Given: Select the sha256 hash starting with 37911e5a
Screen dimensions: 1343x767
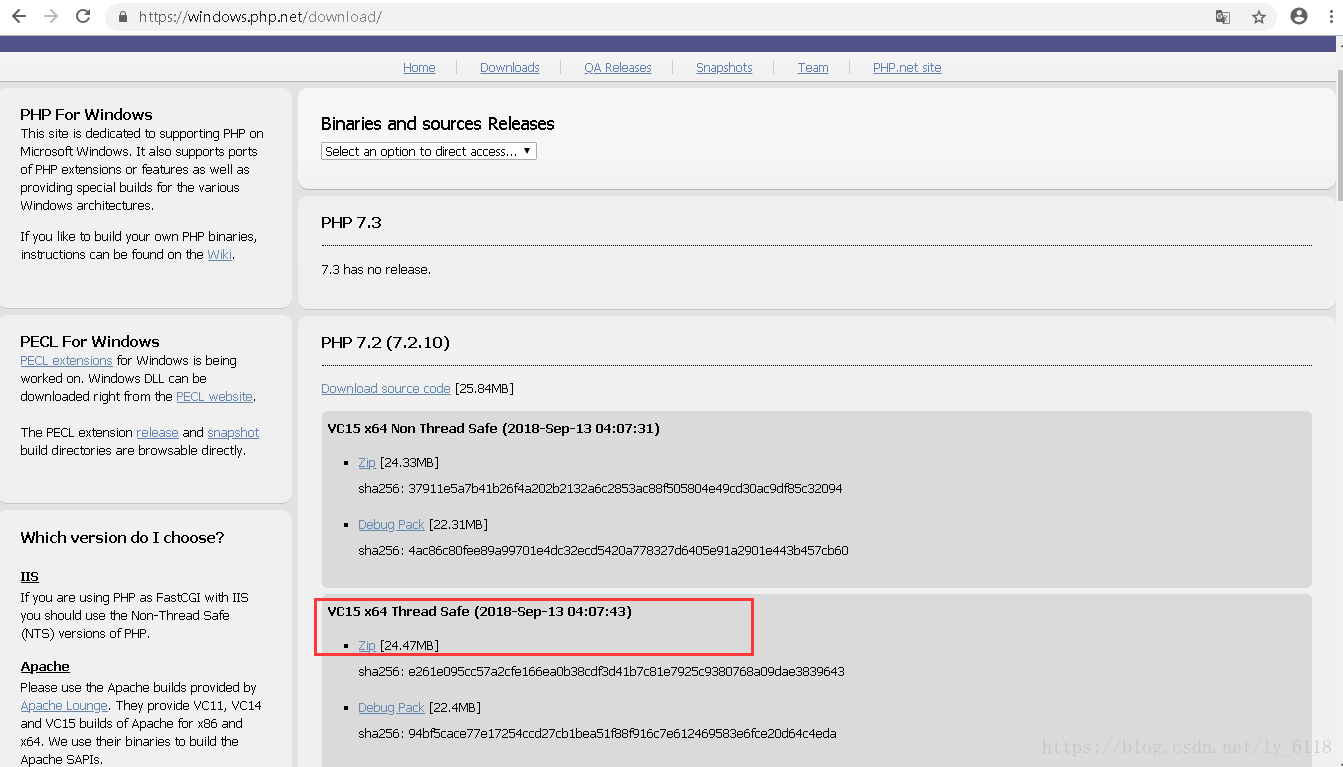Looking at the screenshot, I should pos(623,489).
